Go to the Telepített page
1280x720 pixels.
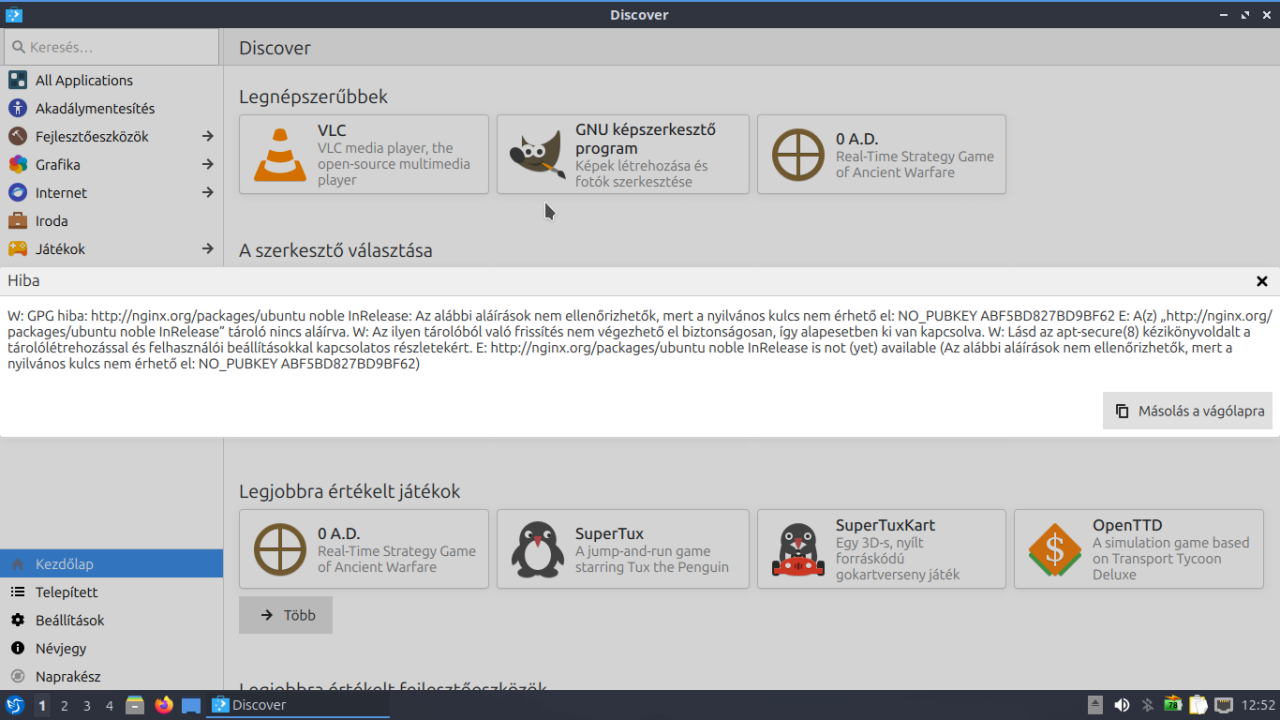click(x=111, y=592)
